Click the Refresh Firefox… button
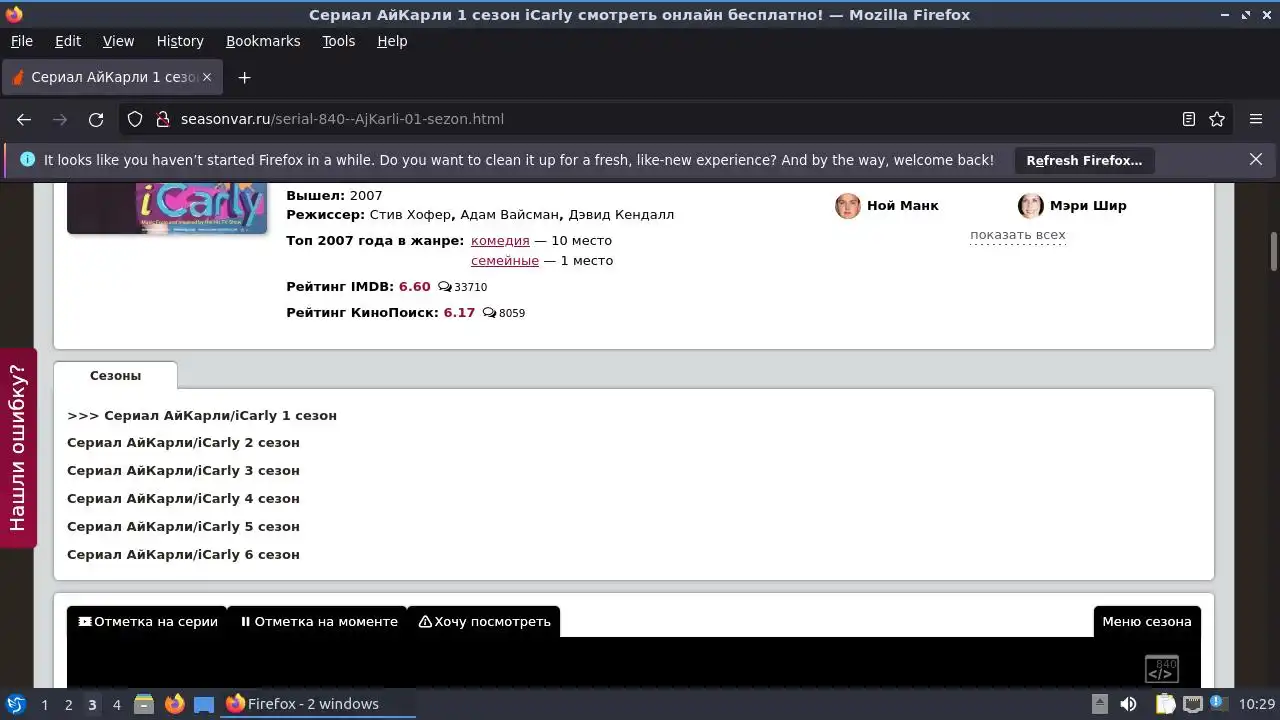 tap(1084, 160)
